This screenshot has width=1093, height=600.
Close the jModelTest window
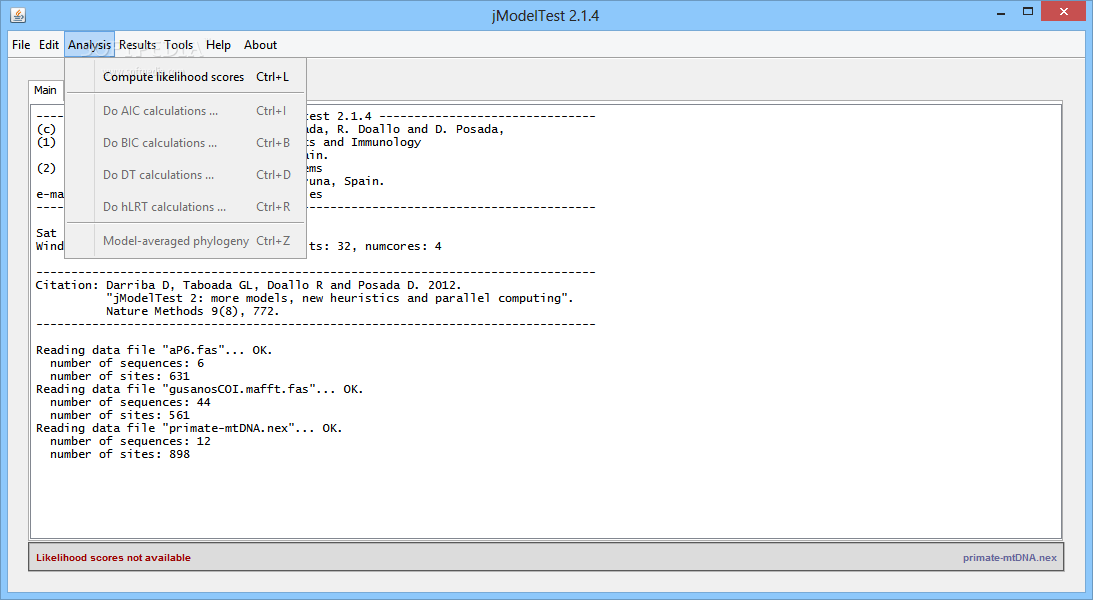1064,11
